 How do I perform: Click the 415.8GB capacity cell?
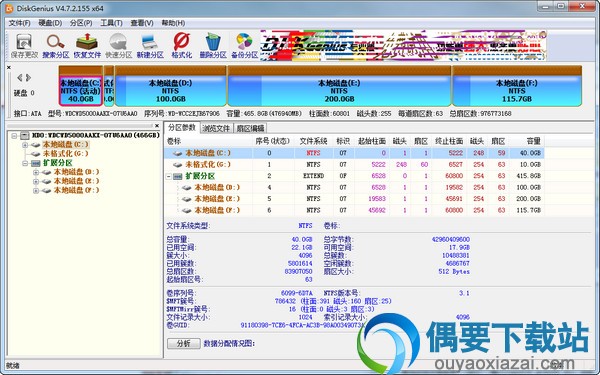(x=528, y=176)
